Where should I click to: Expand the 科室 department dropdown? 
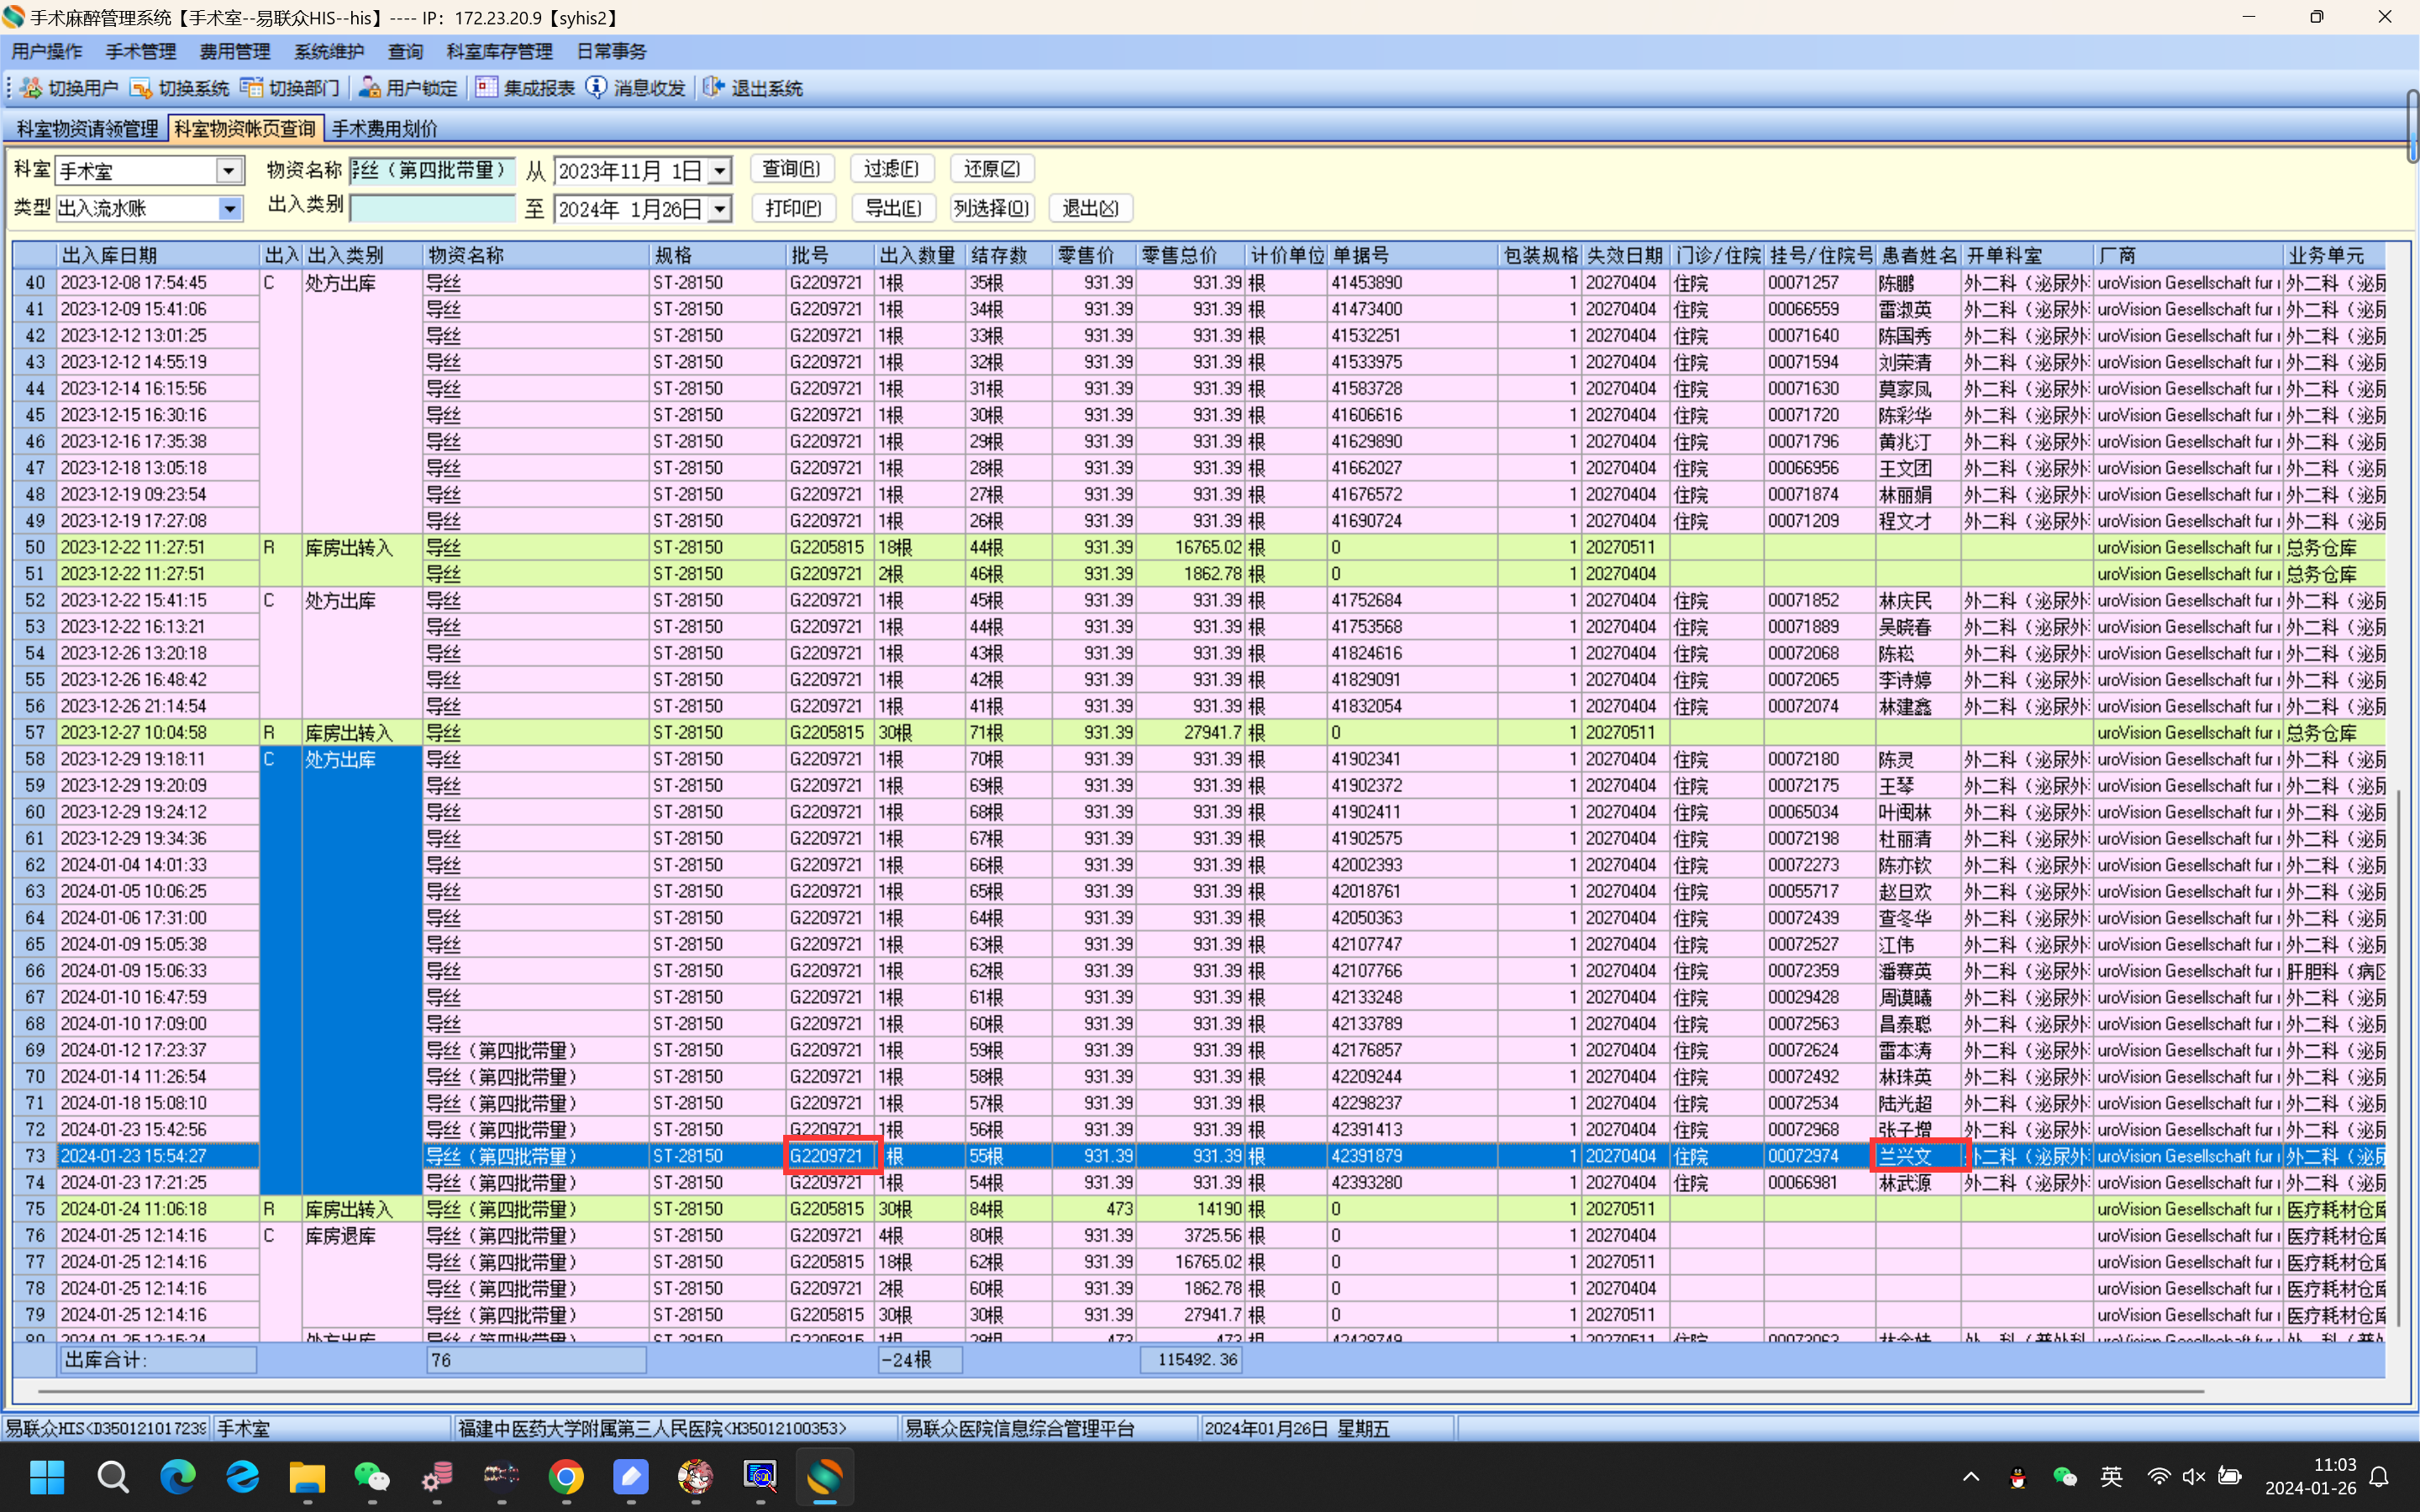click(x=229, y=171)
